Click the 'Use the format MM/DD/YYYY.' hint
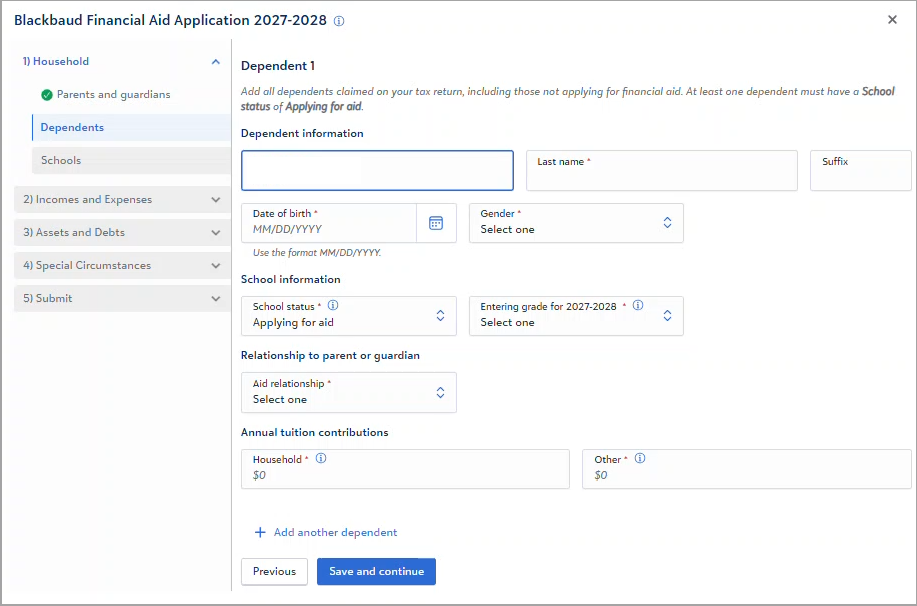 point(316,253)
